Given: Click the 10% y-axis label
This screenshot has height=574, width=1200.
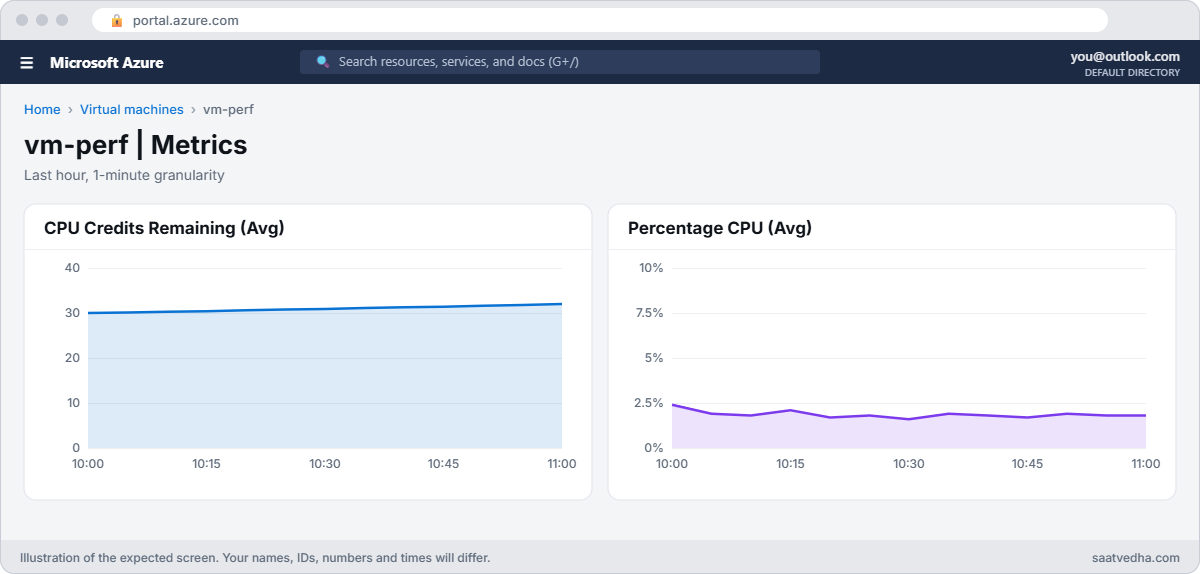Looking at the screenshot, I should coord(652,268).
